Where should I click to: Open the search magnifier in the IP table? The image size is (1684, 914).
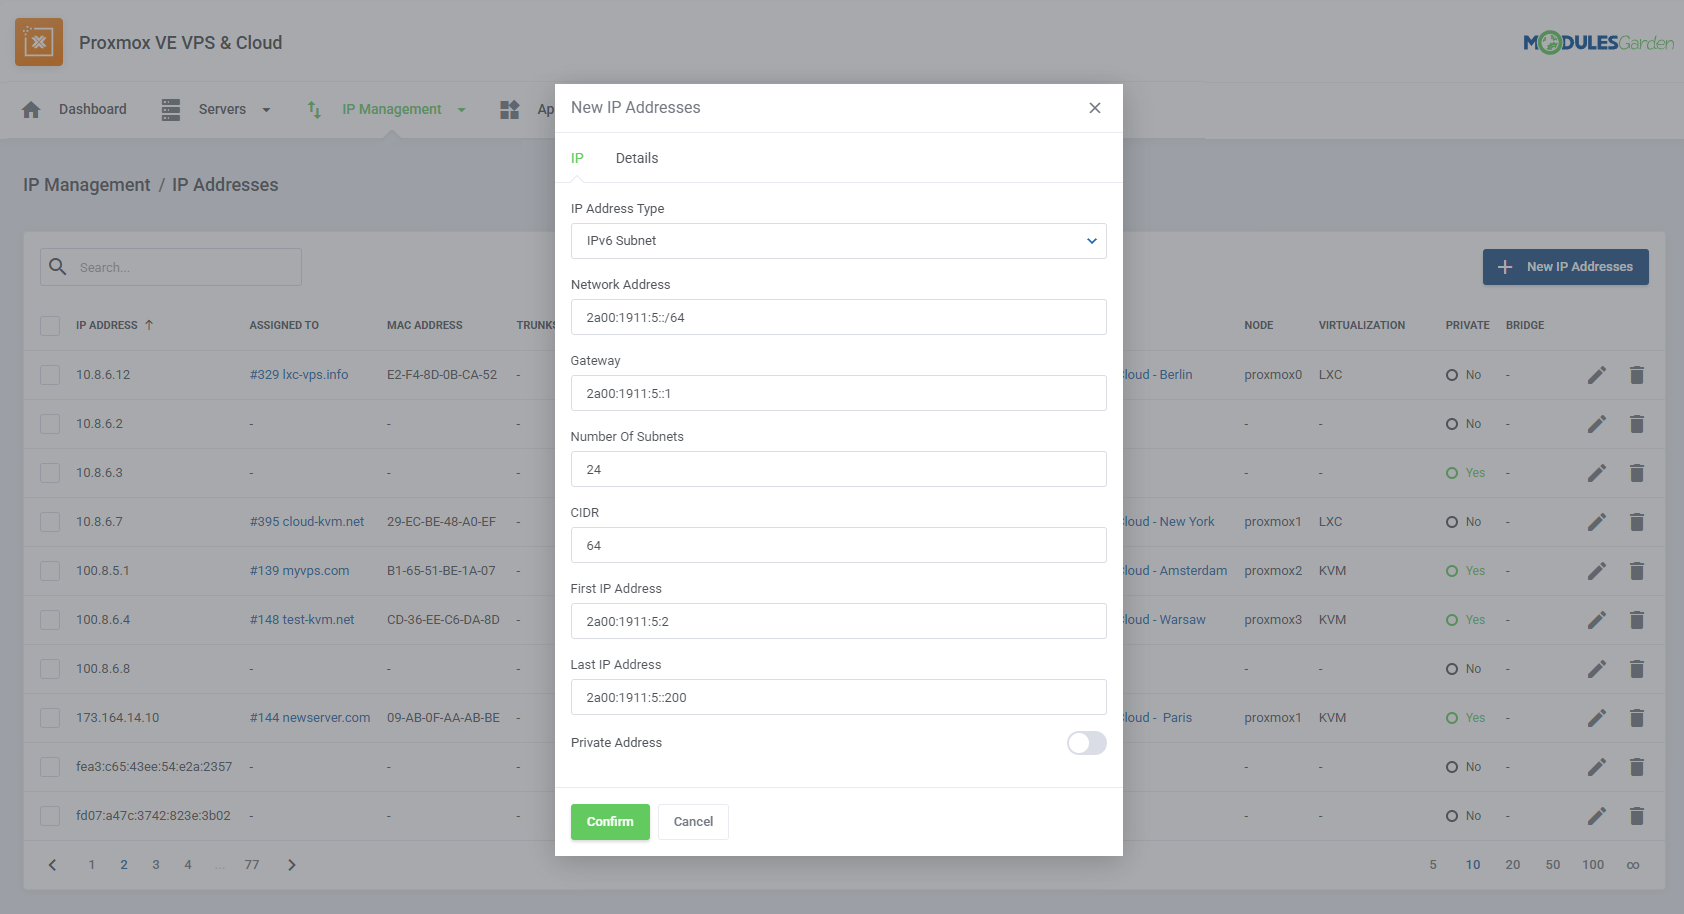point(57,267)
